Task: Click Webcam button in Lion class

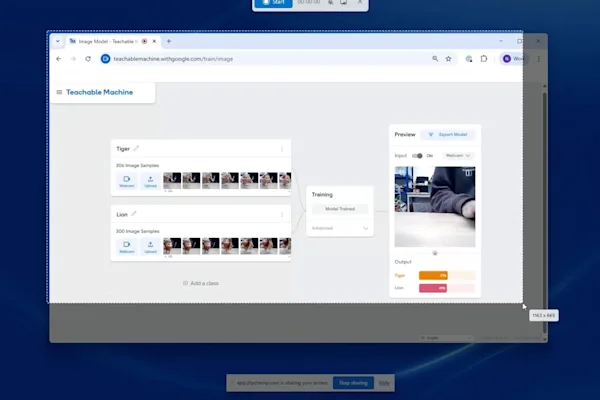Action: (127, 247)
